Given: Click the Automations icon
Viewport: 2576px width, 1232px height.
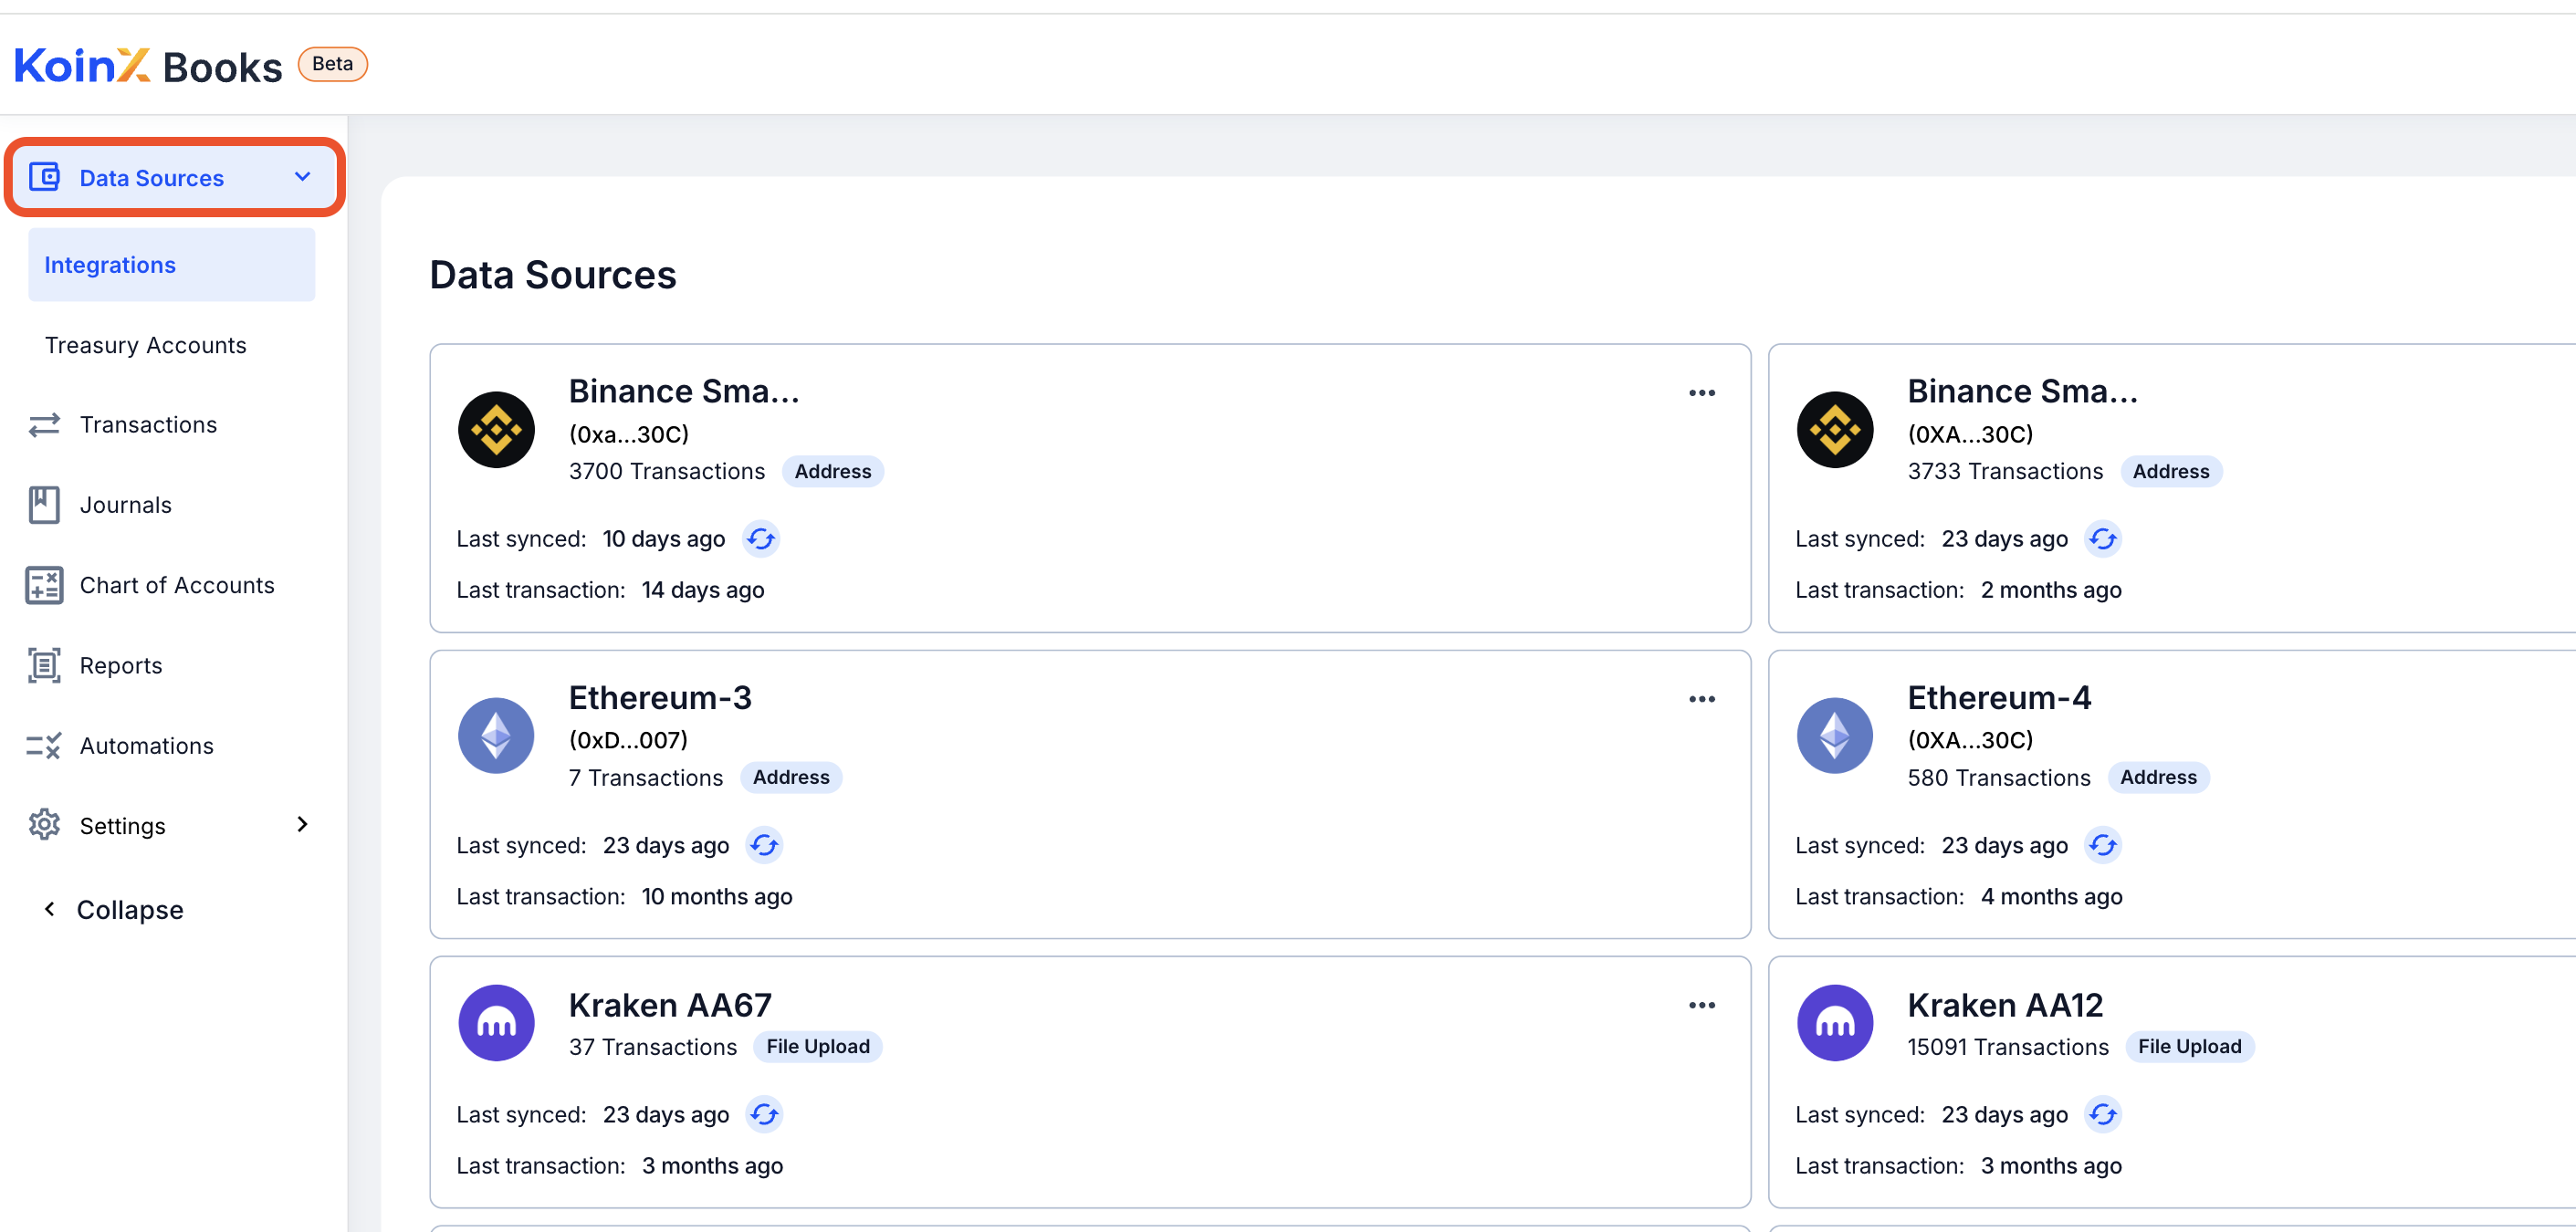Looking at the screenshot, I should click(x=44, y=746).
